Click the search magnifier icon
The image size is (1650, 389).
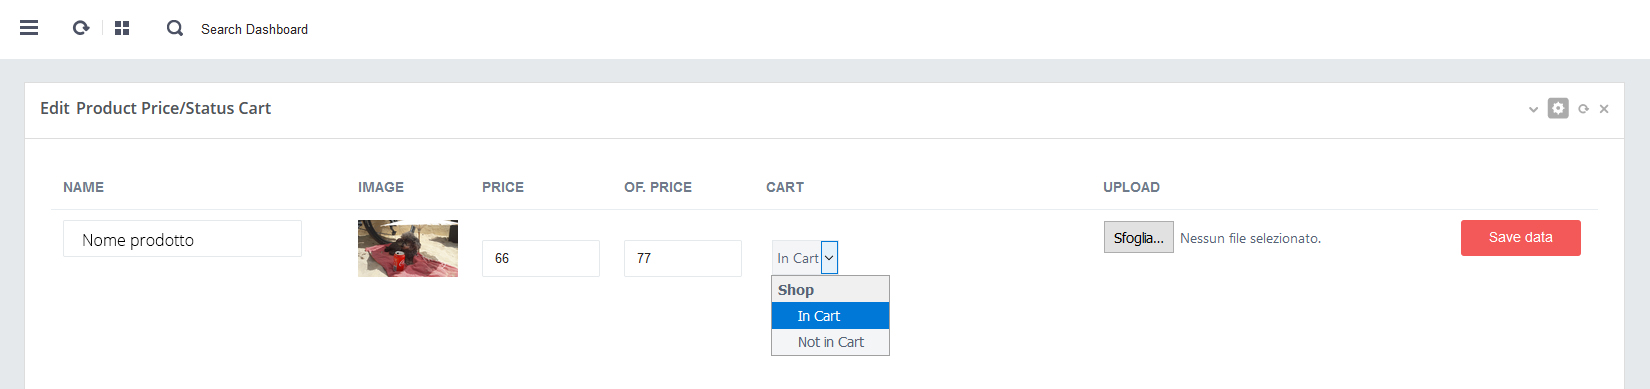coord(175,28)
